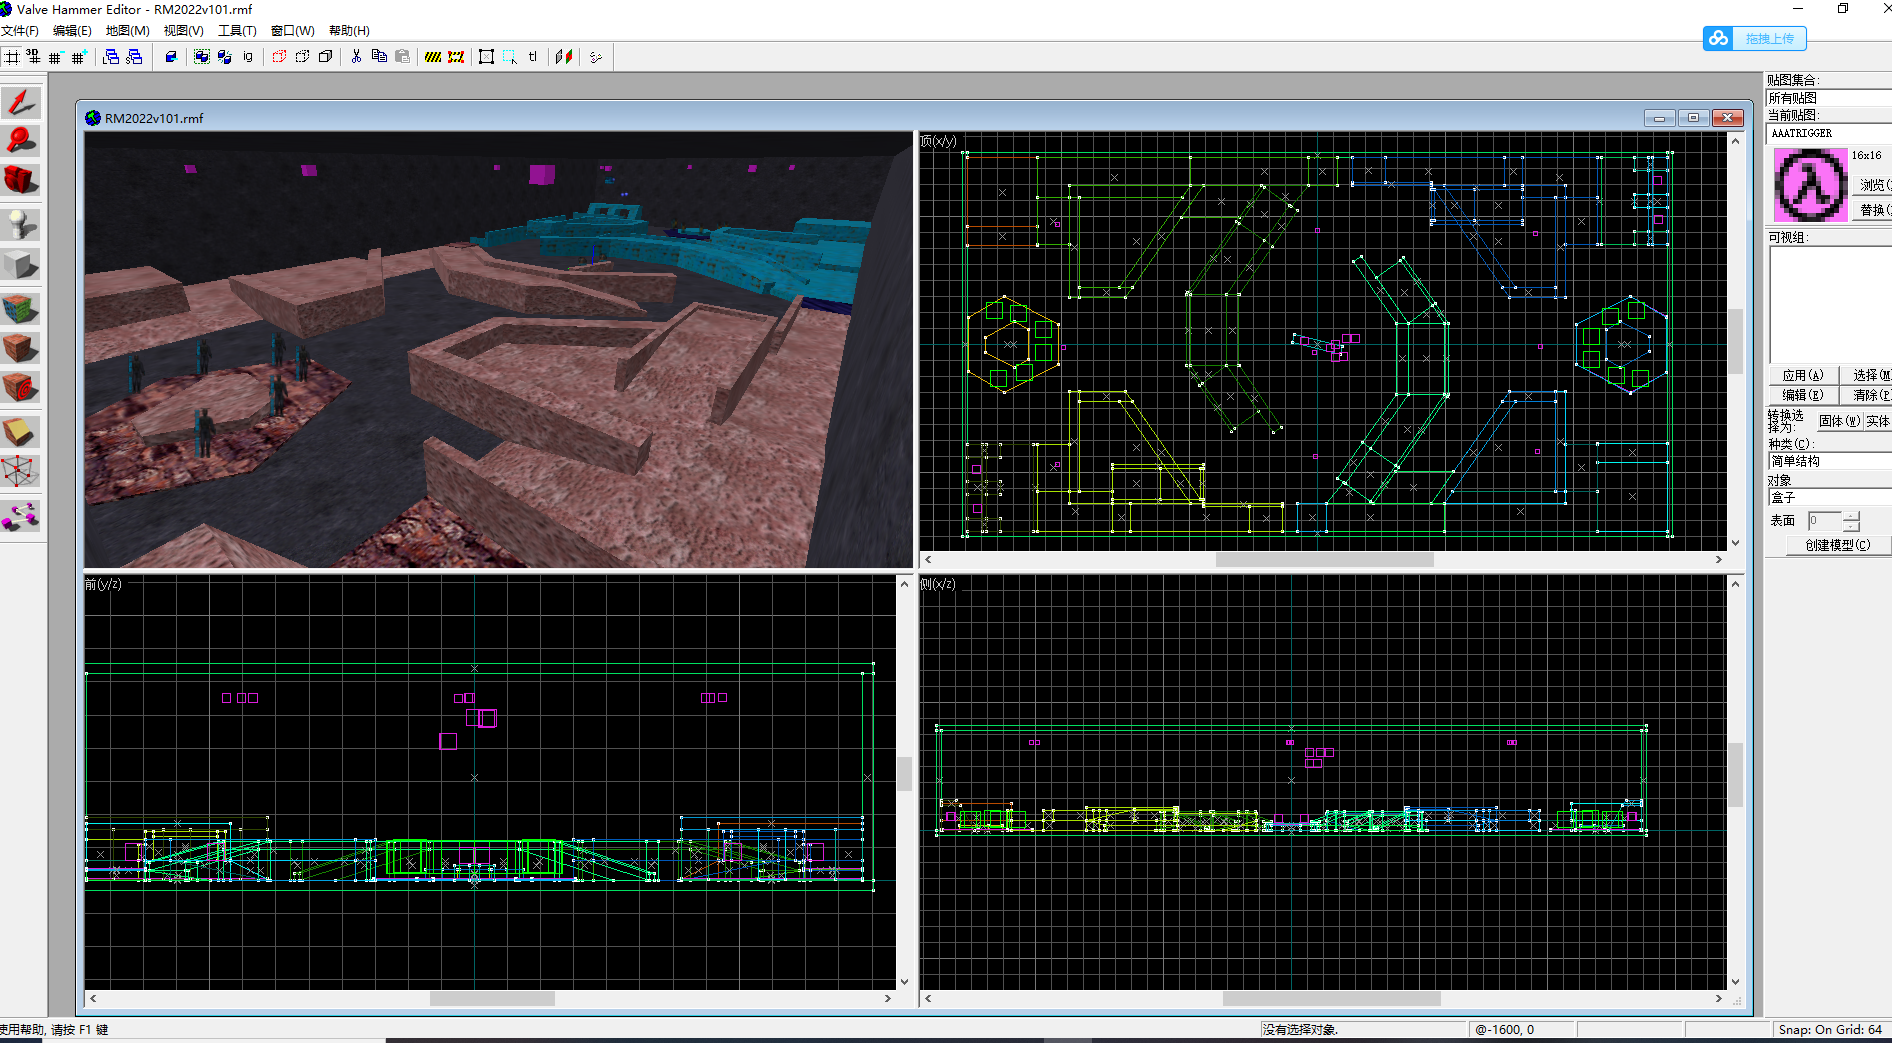Click the 表面 faces stepper arrows
The image size is (1892, 1043).
tap(1851, 521)
